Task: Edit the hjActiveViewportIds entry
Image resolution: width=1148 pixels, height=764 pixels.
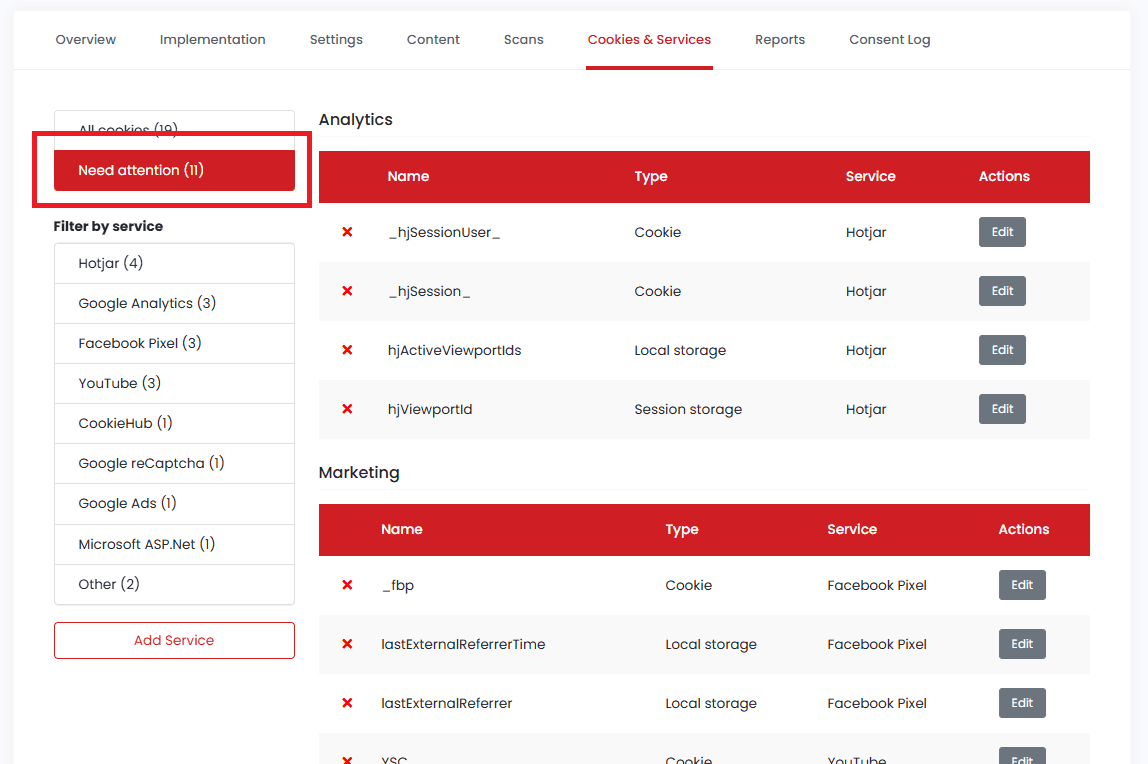Action: pos(1002,350)
